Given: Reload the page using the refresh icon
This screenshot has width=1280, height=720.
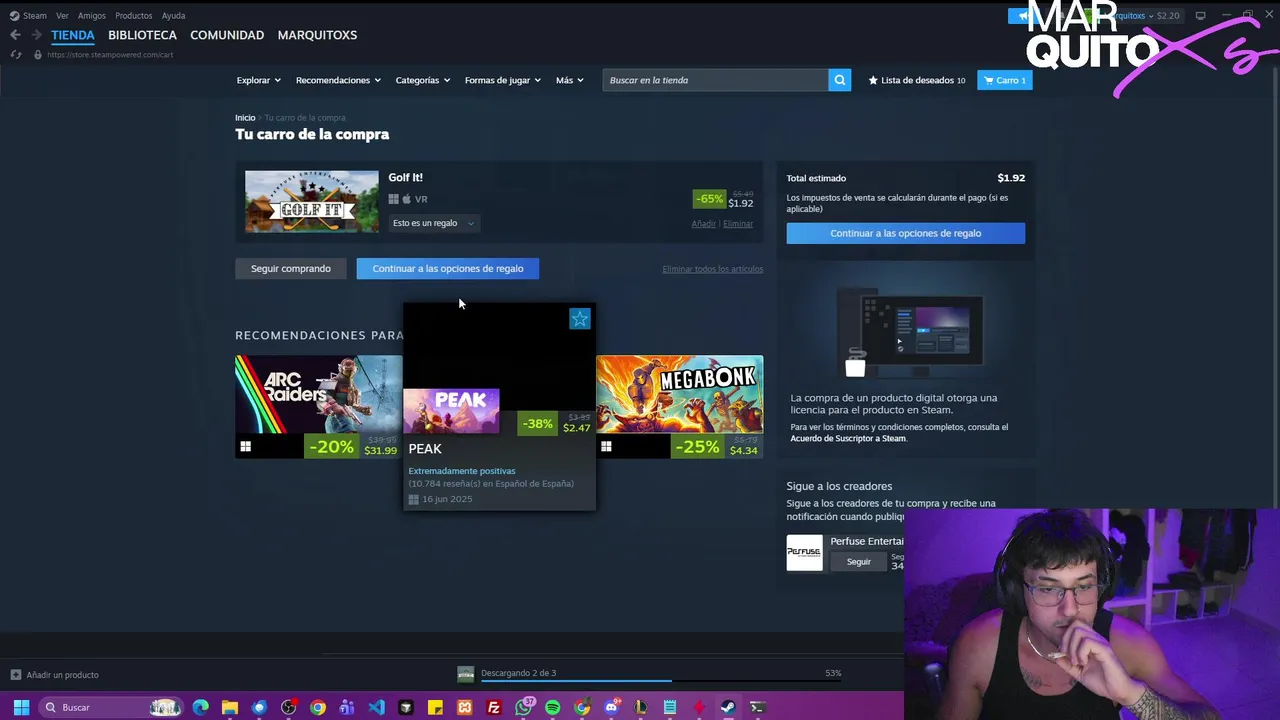Looking at the screenshot, I should pyautogui.click(x=15, y=54).
